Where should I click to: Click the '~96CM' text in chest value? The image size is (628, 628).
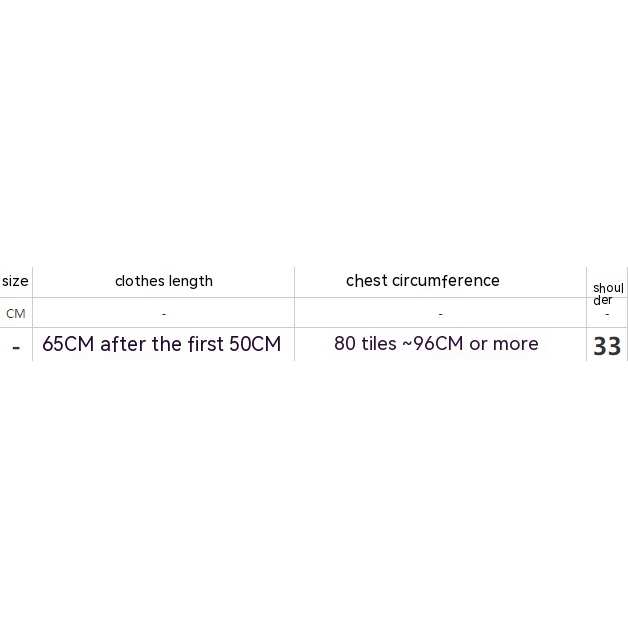point(432,344)
